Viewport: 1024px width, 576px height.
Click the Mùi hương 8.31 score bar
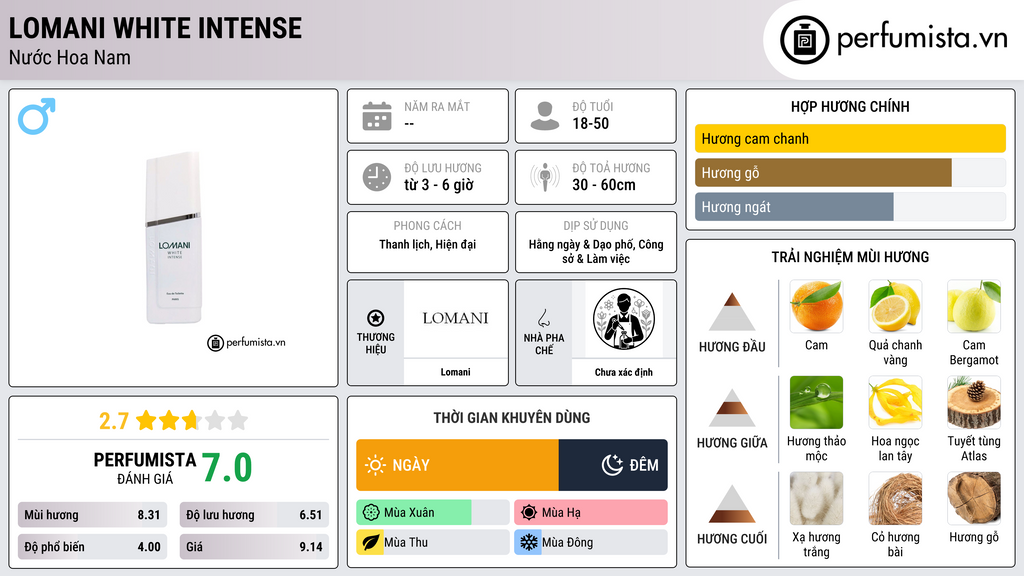pyautogui.click(x=93, y=515)
